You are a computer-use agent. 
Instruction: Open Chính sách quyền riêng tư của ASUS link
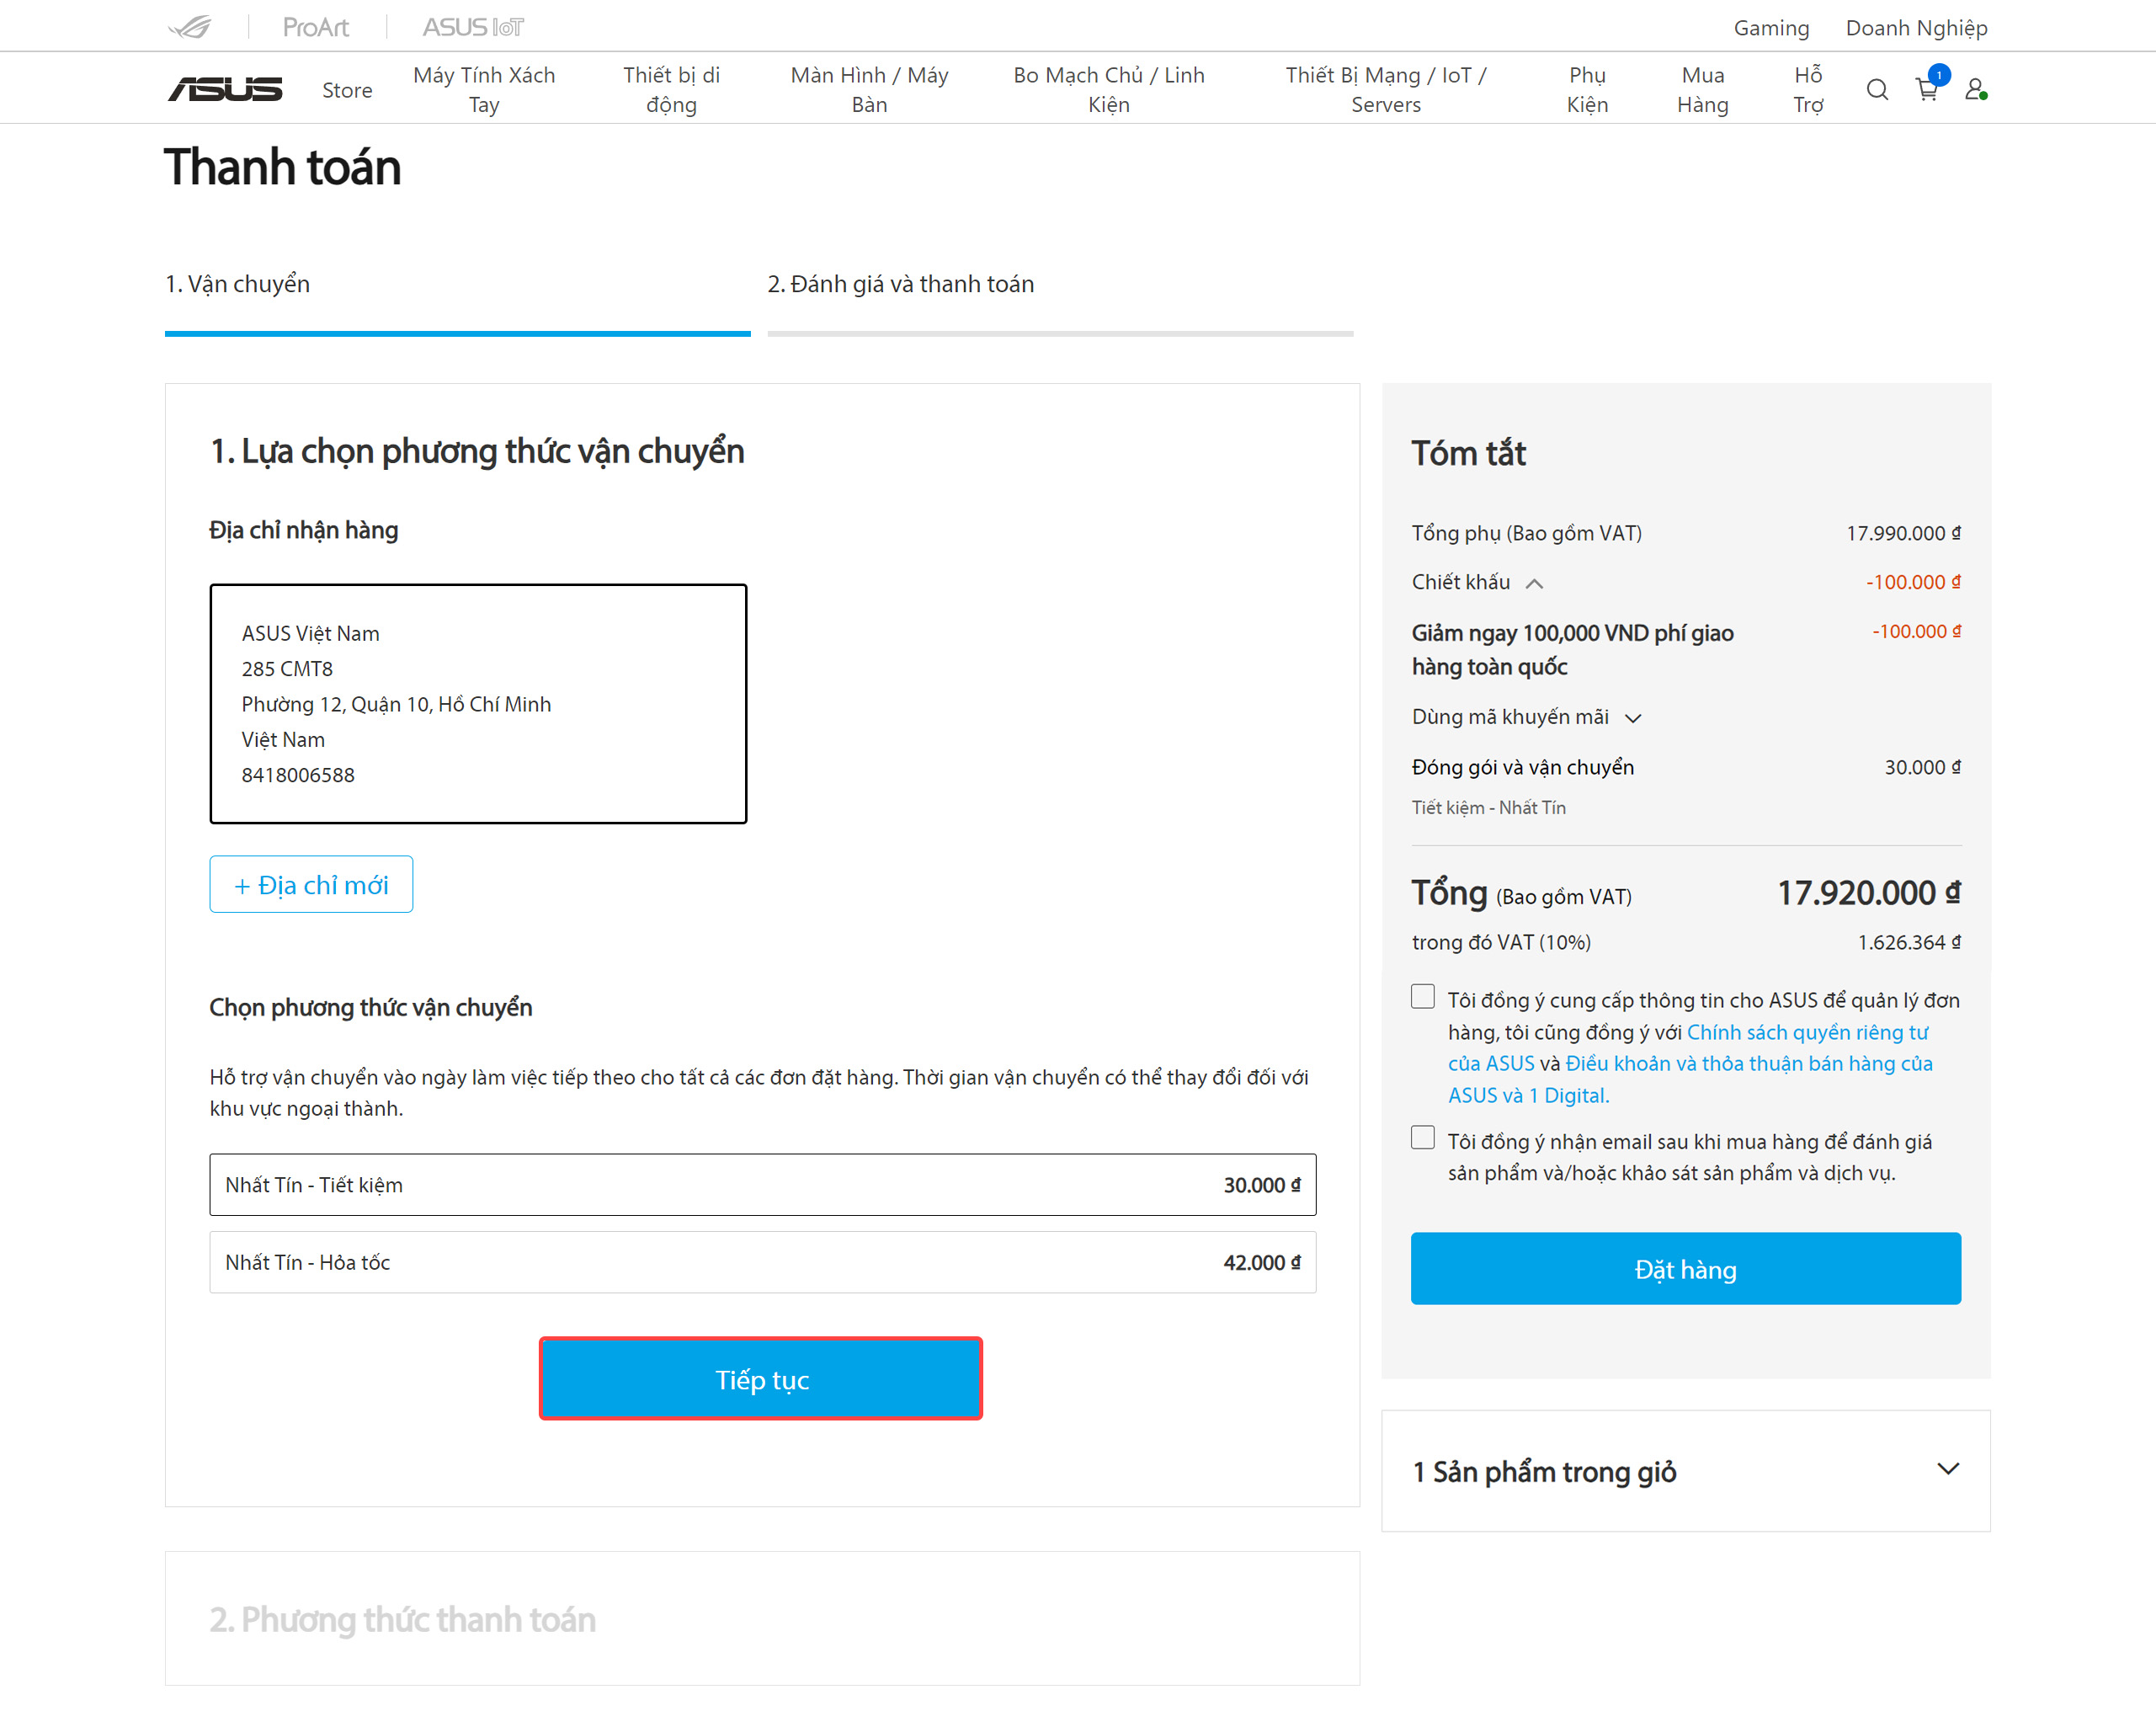pos(1689,1047)
